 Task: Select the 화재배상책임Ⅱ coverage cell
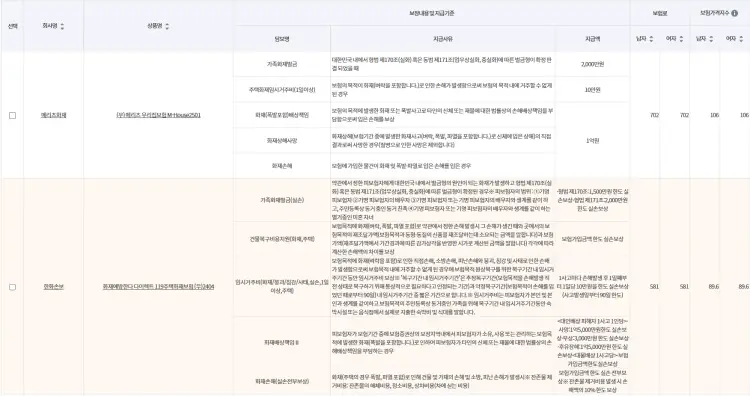[282, 342]
